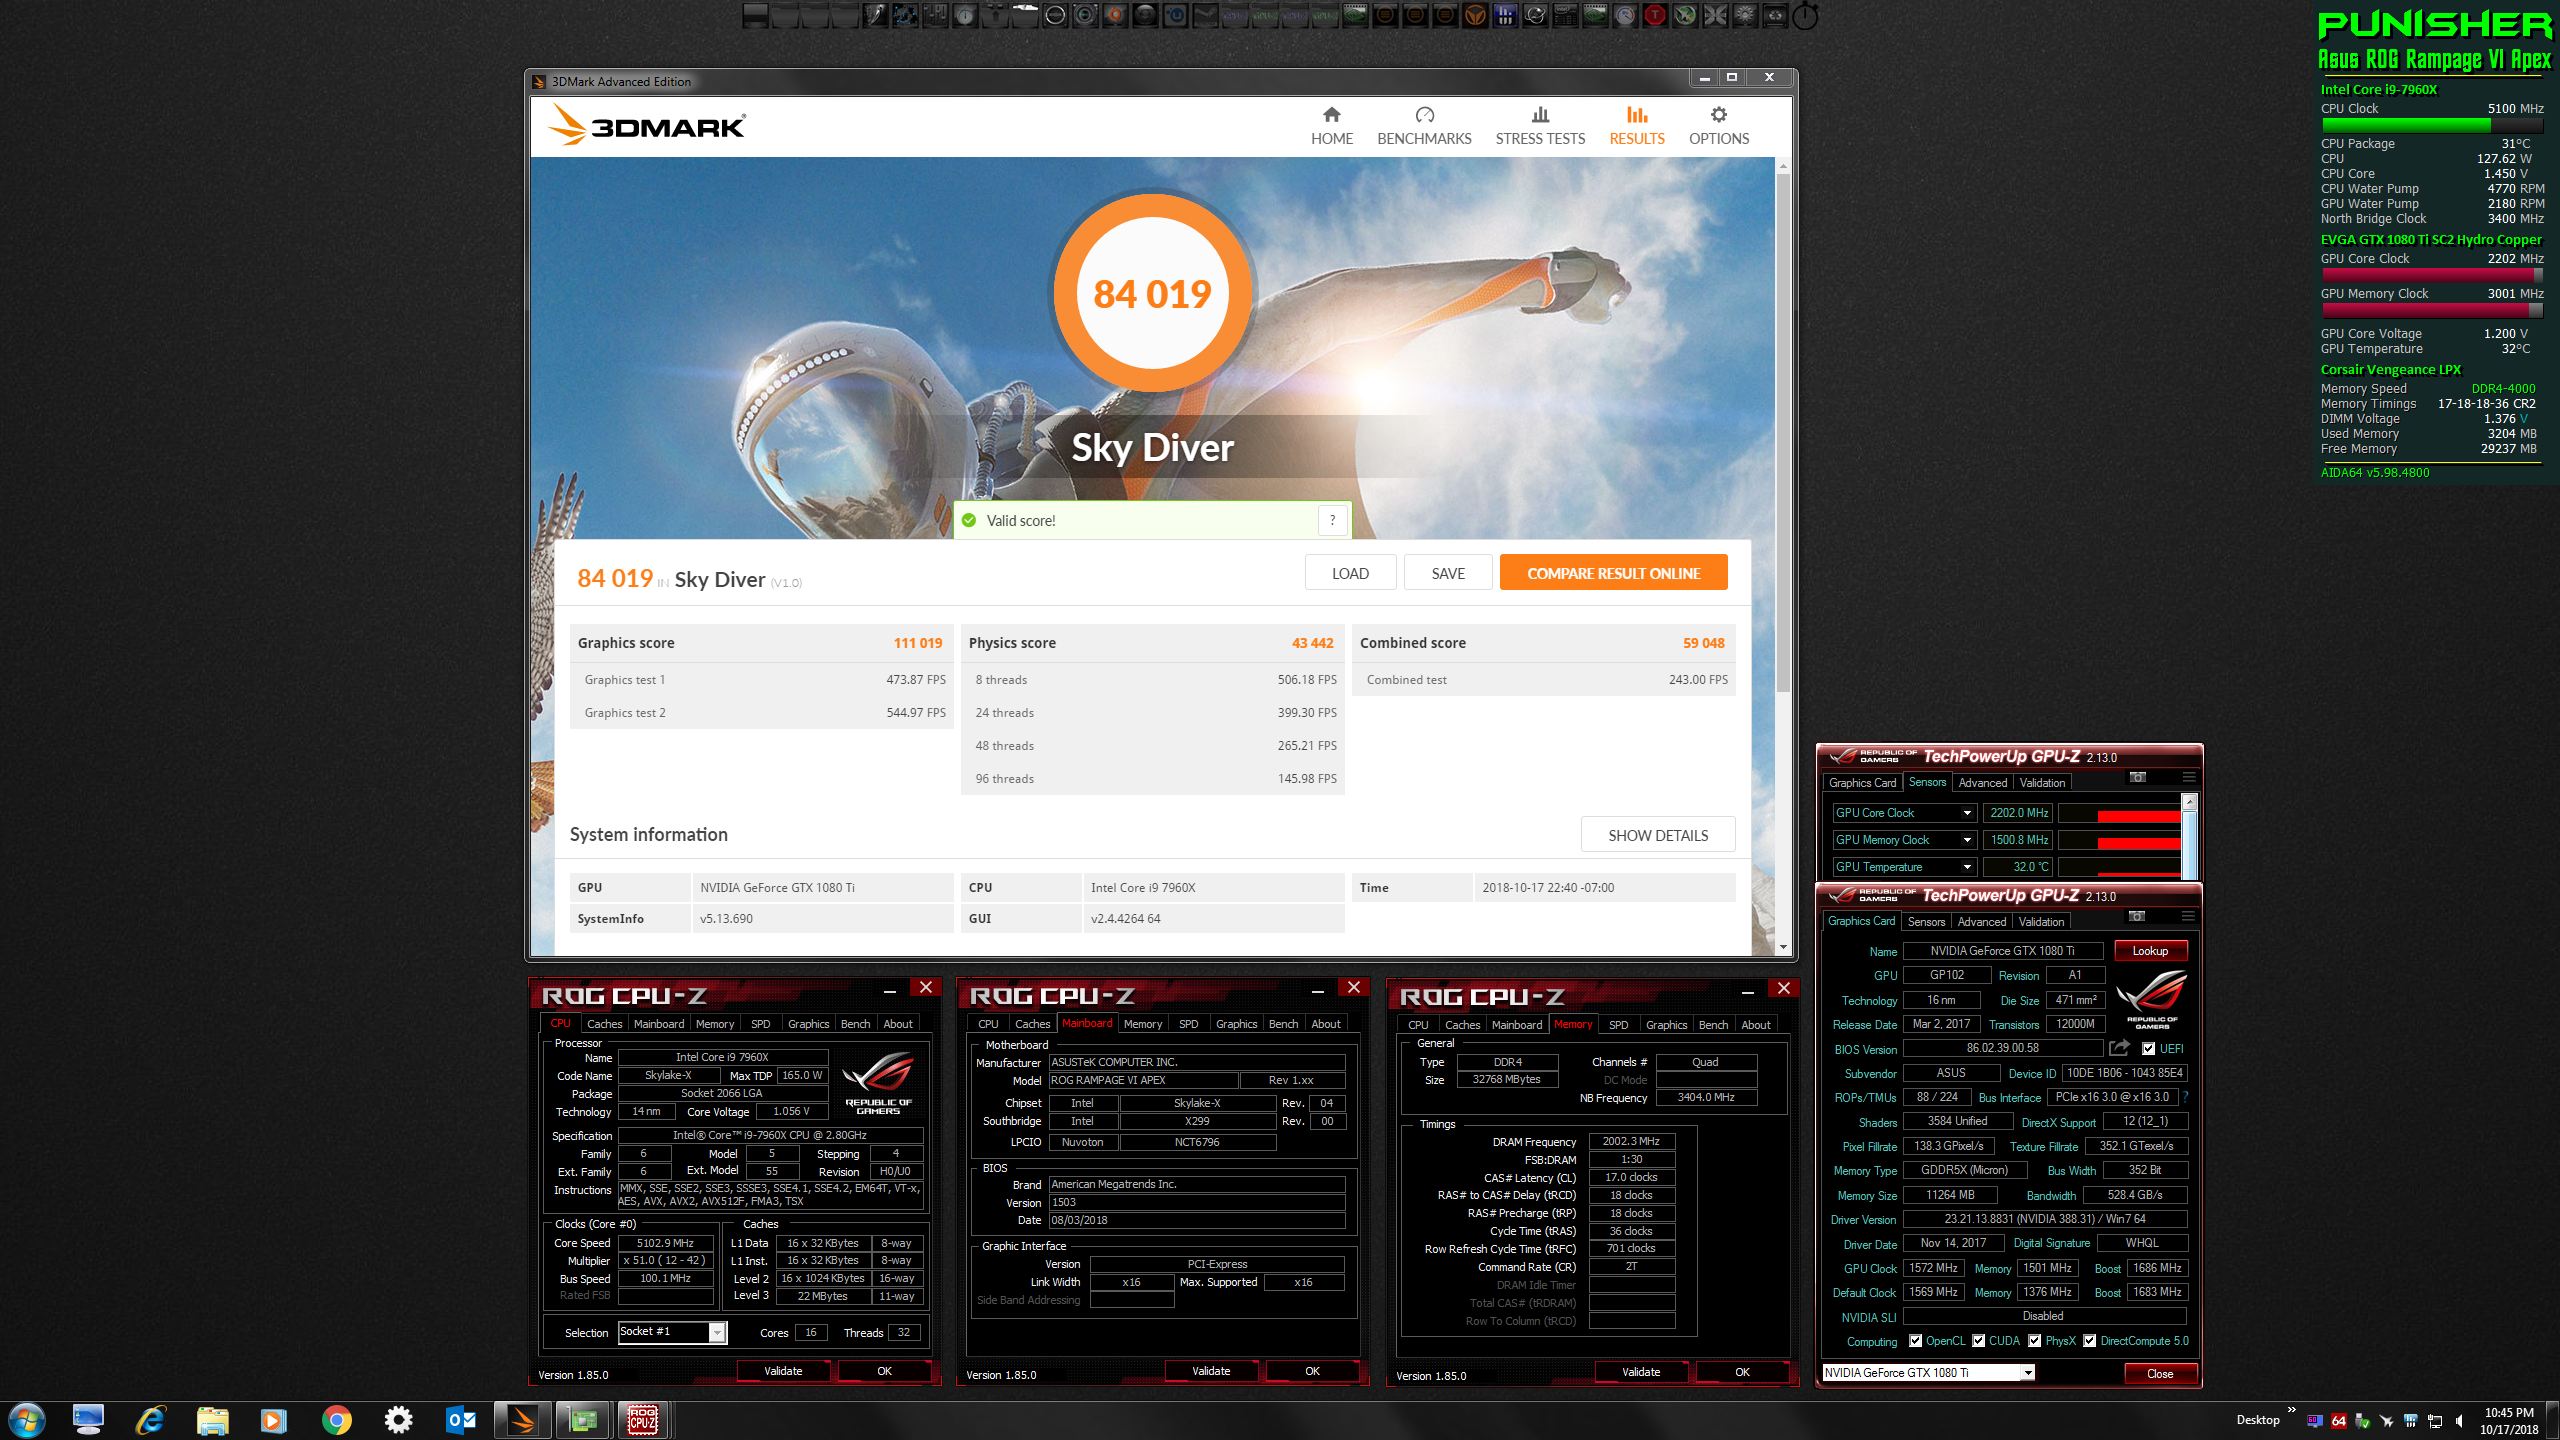The height and width of the screenshot is (1440, 2560).
Task: Expand the GPU Temperature sensor dropdown
Action: coord(1966,867)
